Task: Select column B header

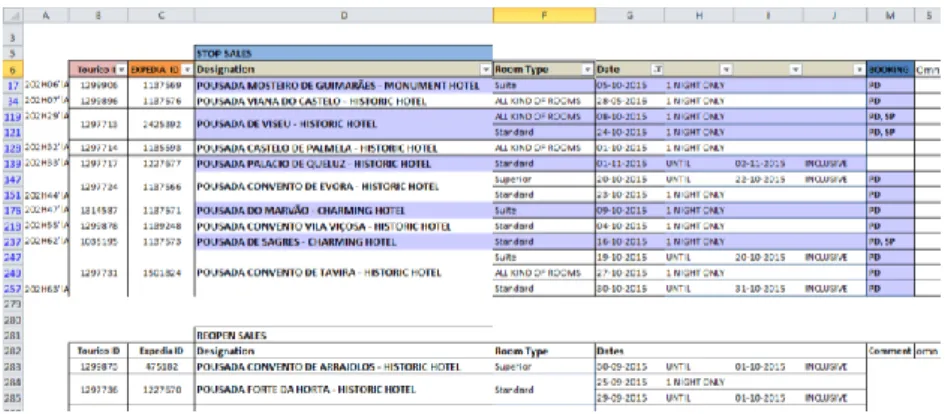Action: pyautogui.click(x=98, y=16)
